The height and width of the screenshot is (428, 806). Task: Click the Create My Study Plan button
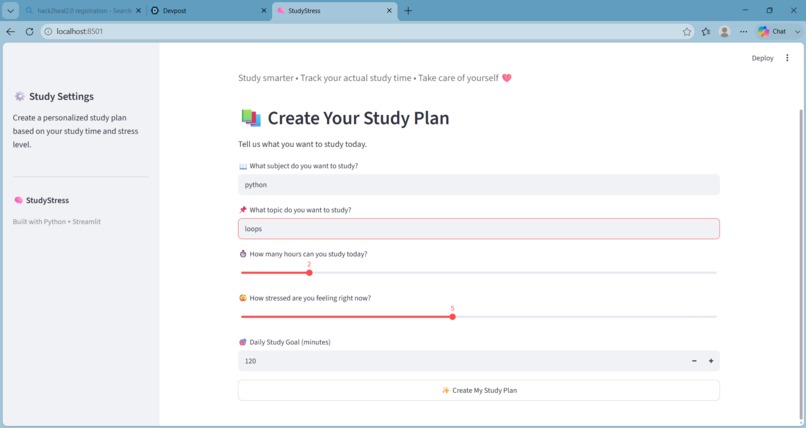coord(479,390)
